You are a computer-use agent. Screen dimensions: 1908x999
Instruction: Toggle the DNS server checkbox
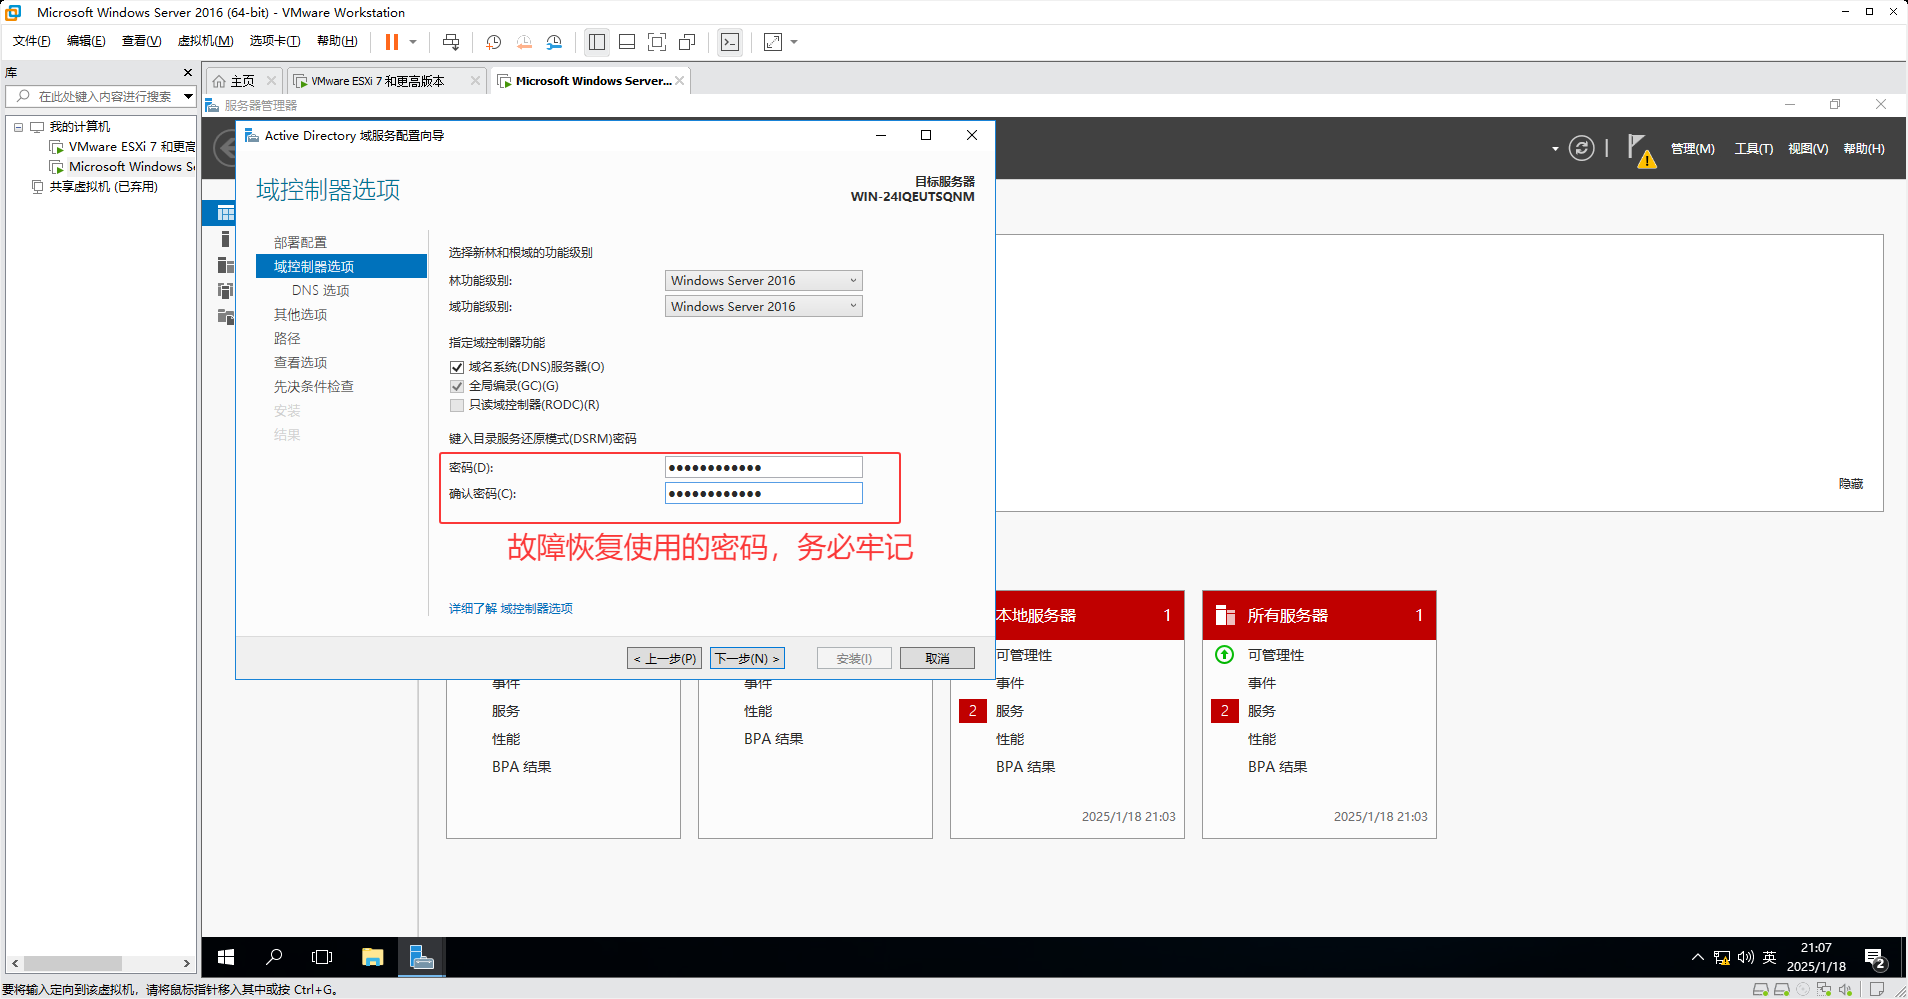tap(457, 367)
